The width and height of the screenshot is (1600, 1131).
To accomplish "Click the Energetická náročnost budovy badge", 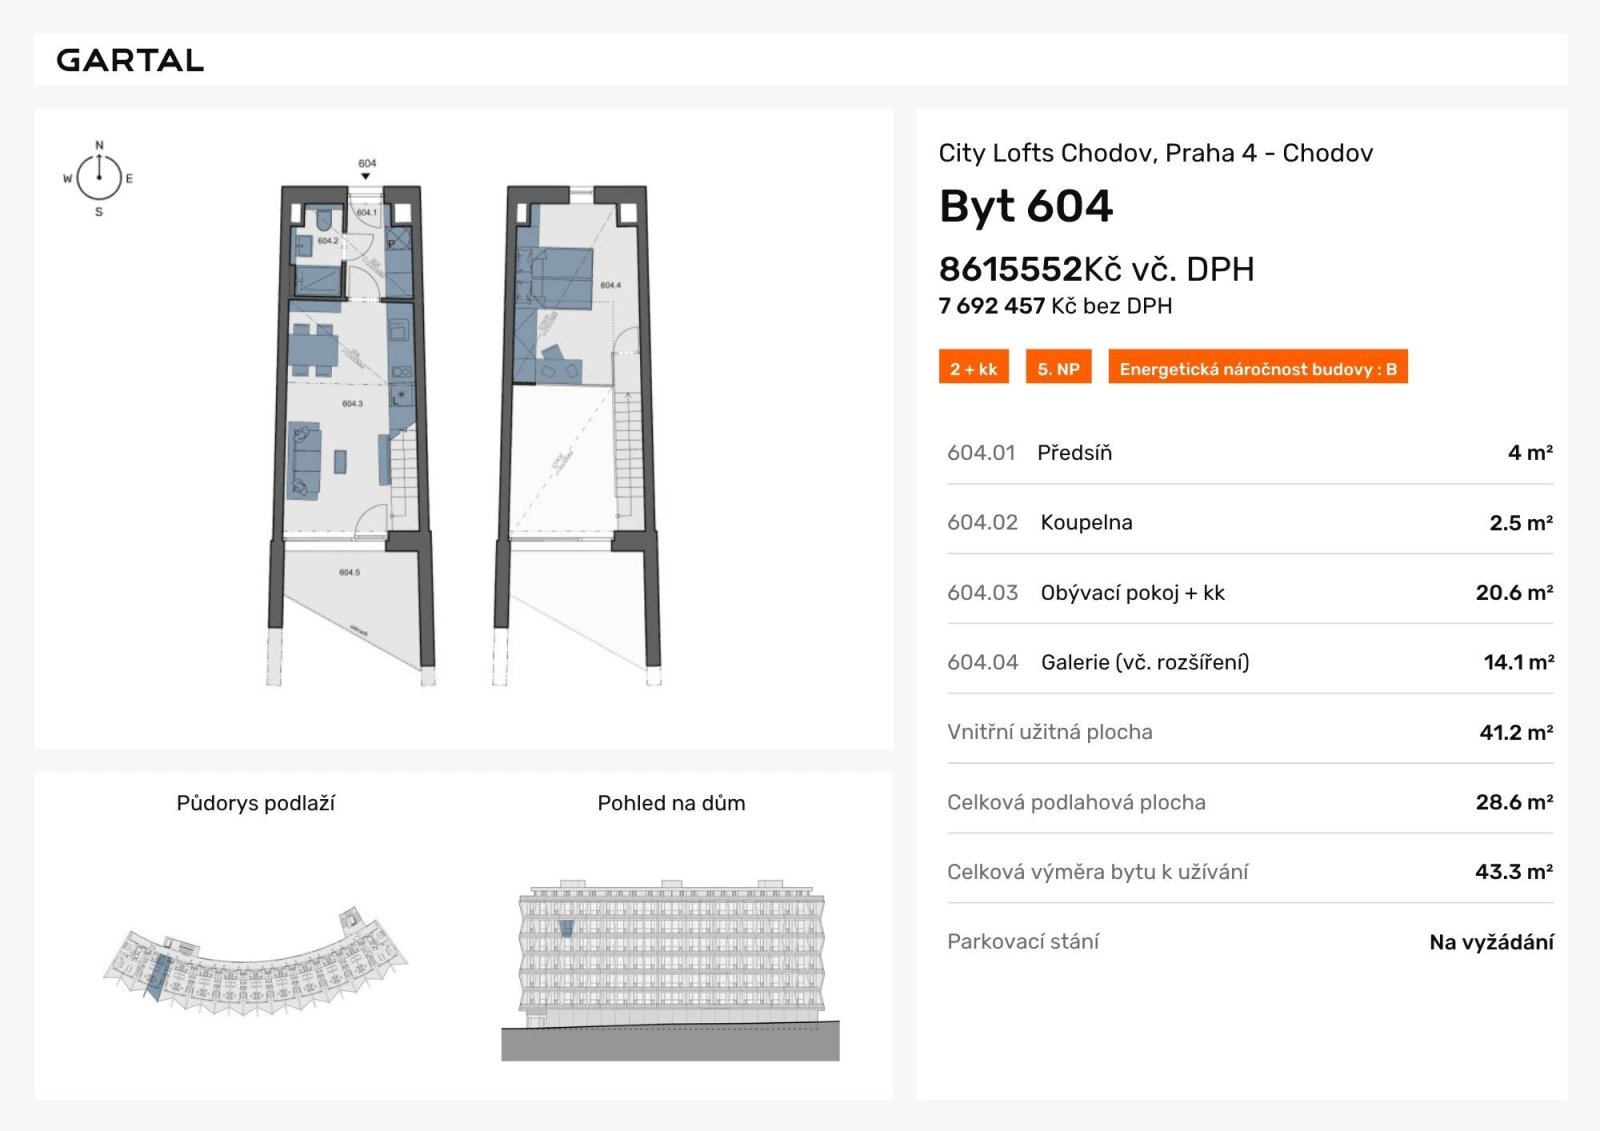I will [x=1257, y=369].
